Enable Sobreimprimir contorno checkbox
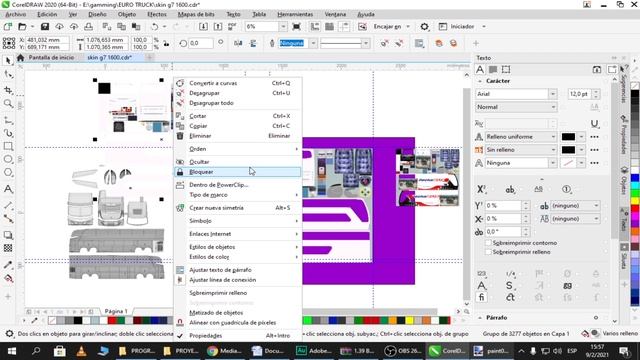This screenshot has width=640, height=360. 488,243
